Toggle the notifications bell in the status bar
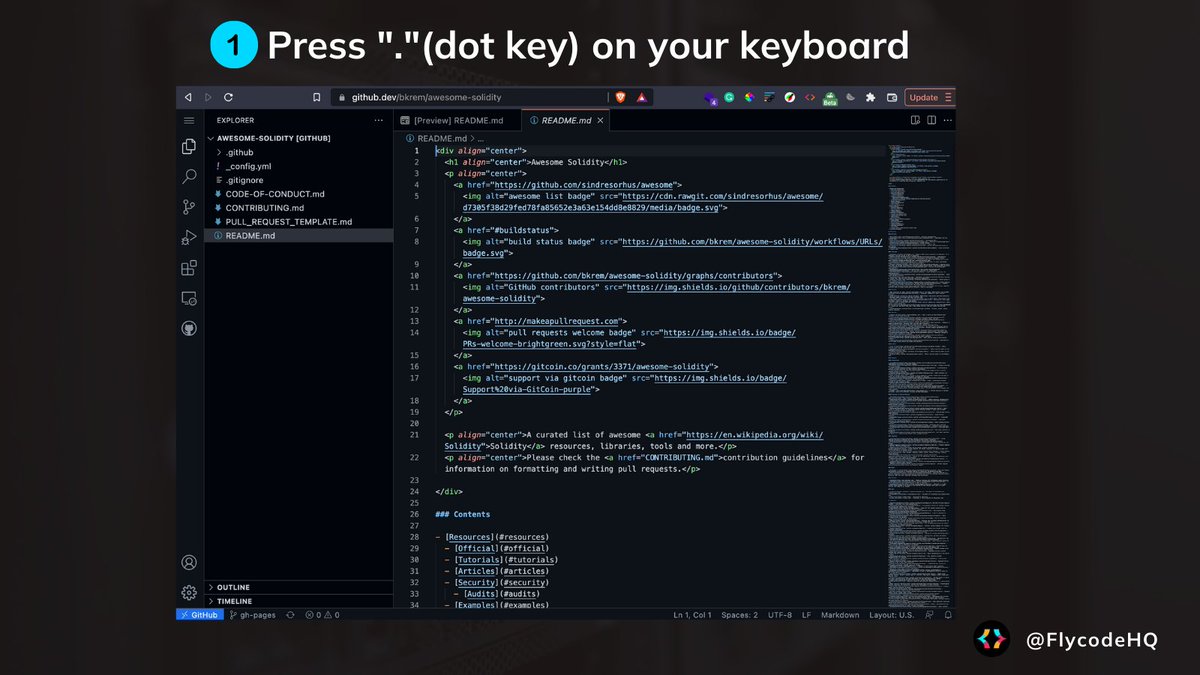 click(948, 614)
